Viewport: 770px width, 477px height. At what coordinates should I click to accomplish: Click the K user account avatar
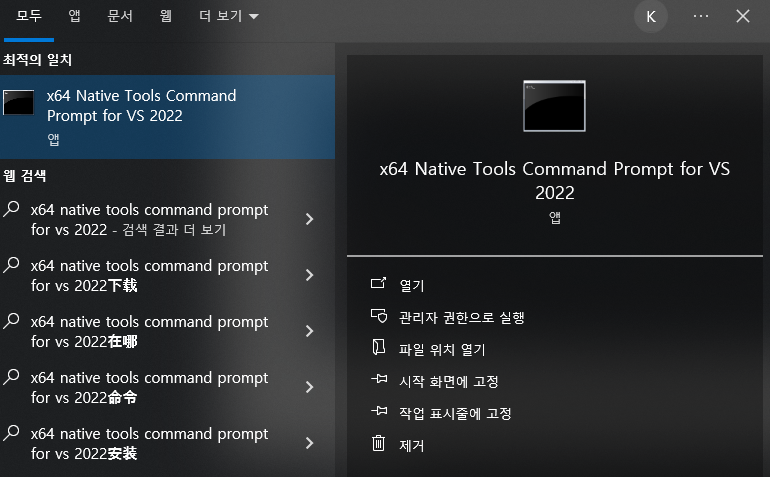(x=651, y=17)
